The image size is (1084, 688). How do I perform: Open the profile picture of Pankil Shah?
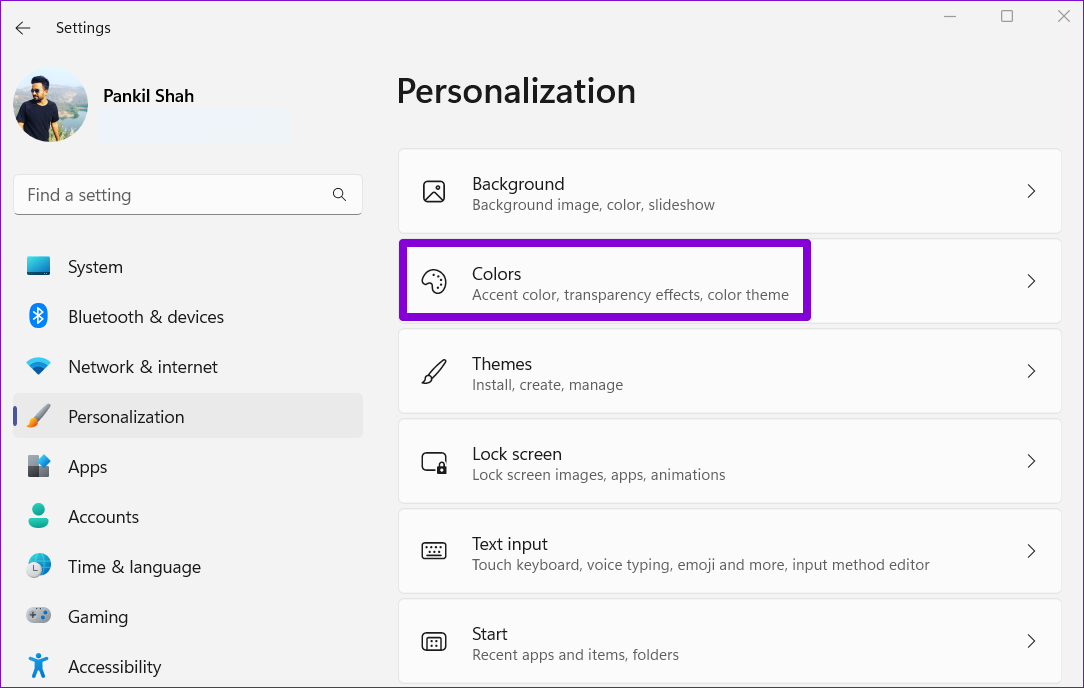50,105
